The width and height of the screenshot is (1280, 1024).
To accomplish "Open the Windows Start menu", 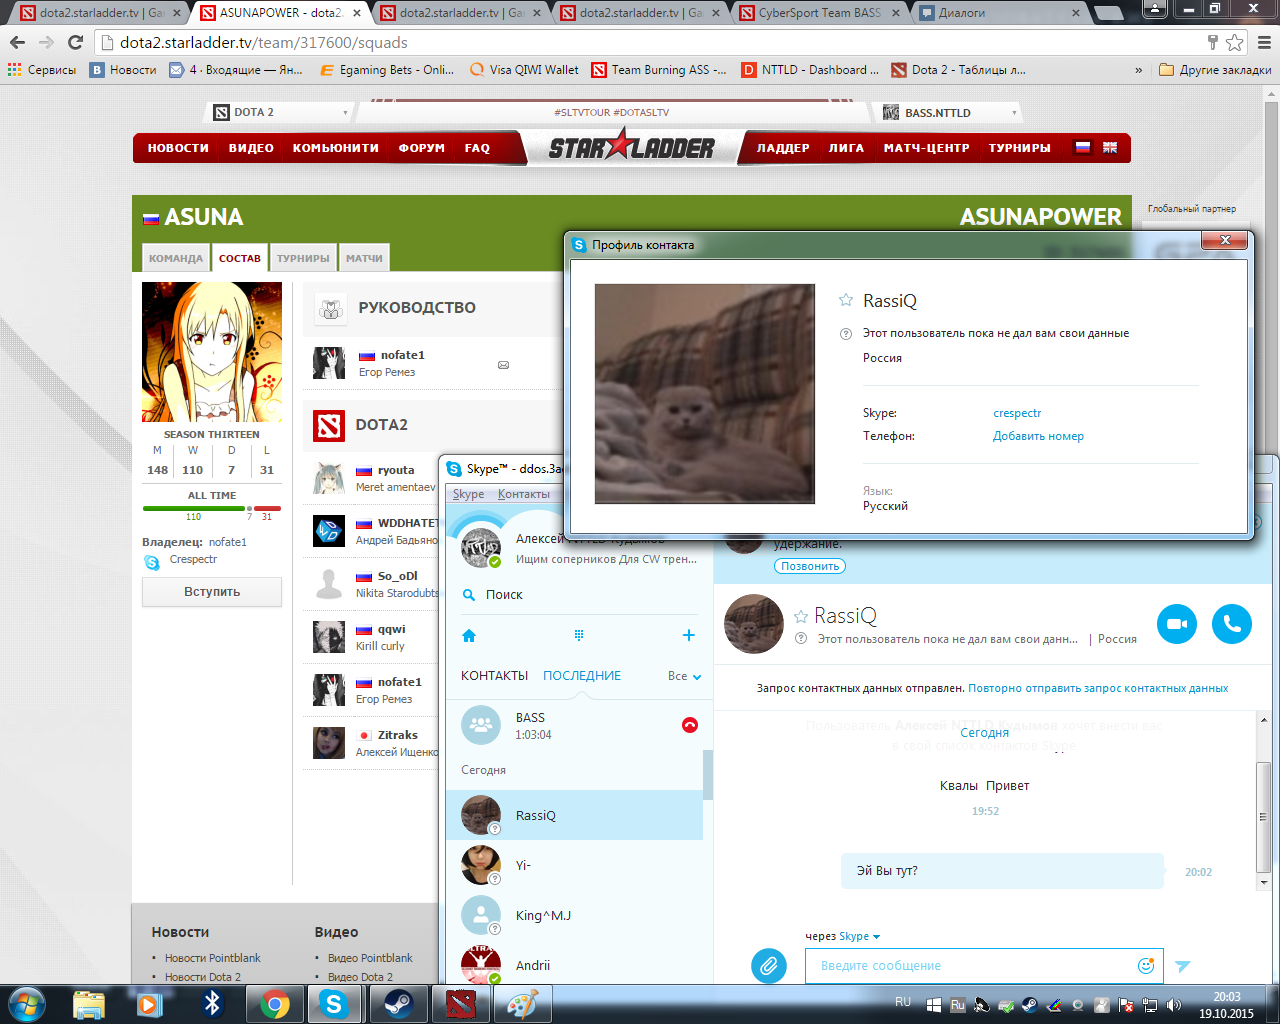I will pos(26,1004).
